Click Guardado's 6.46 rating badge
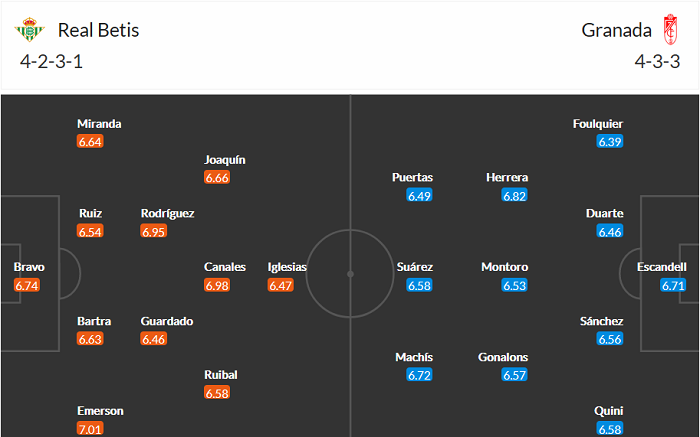Viewport: 700px width, 437px height. [x=153, y=339]
